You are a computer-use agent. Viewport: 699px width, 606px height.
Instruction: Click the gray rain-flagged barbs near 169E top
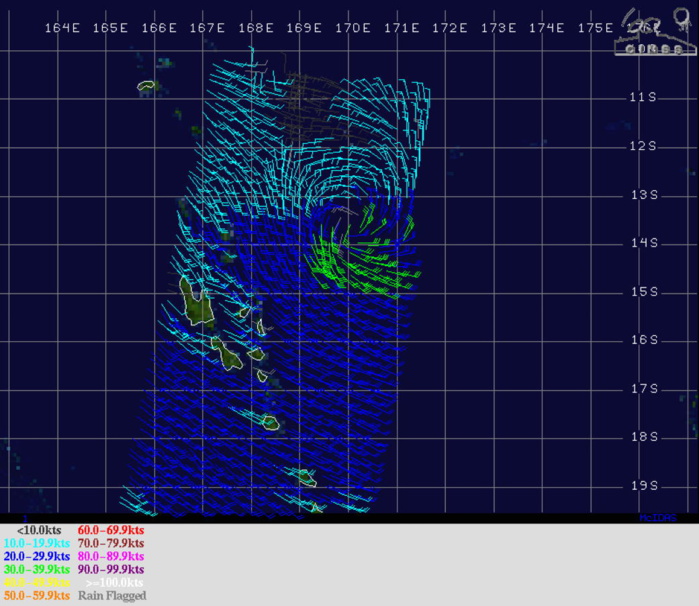310,100
